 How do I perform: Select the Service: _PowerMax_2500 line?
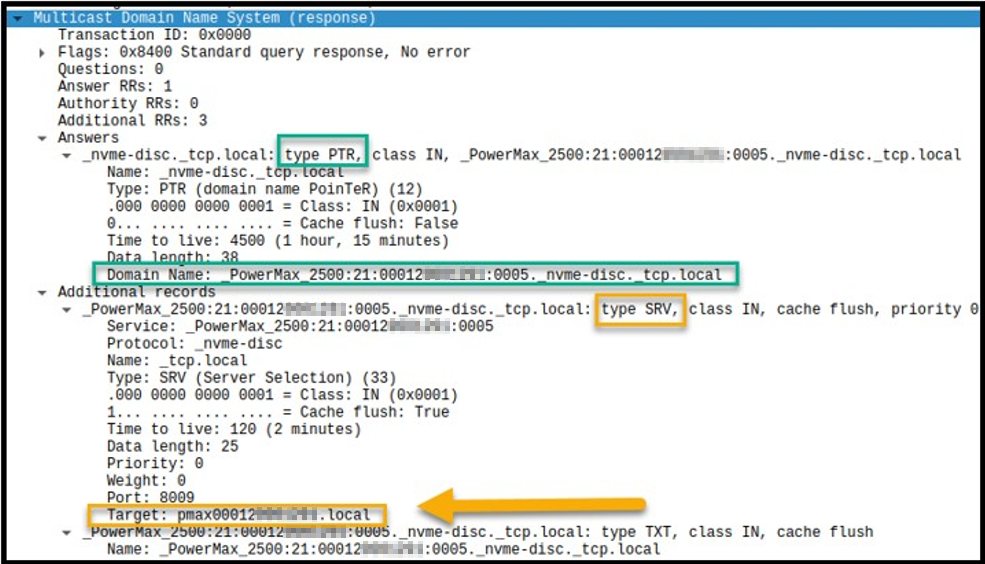300,327
